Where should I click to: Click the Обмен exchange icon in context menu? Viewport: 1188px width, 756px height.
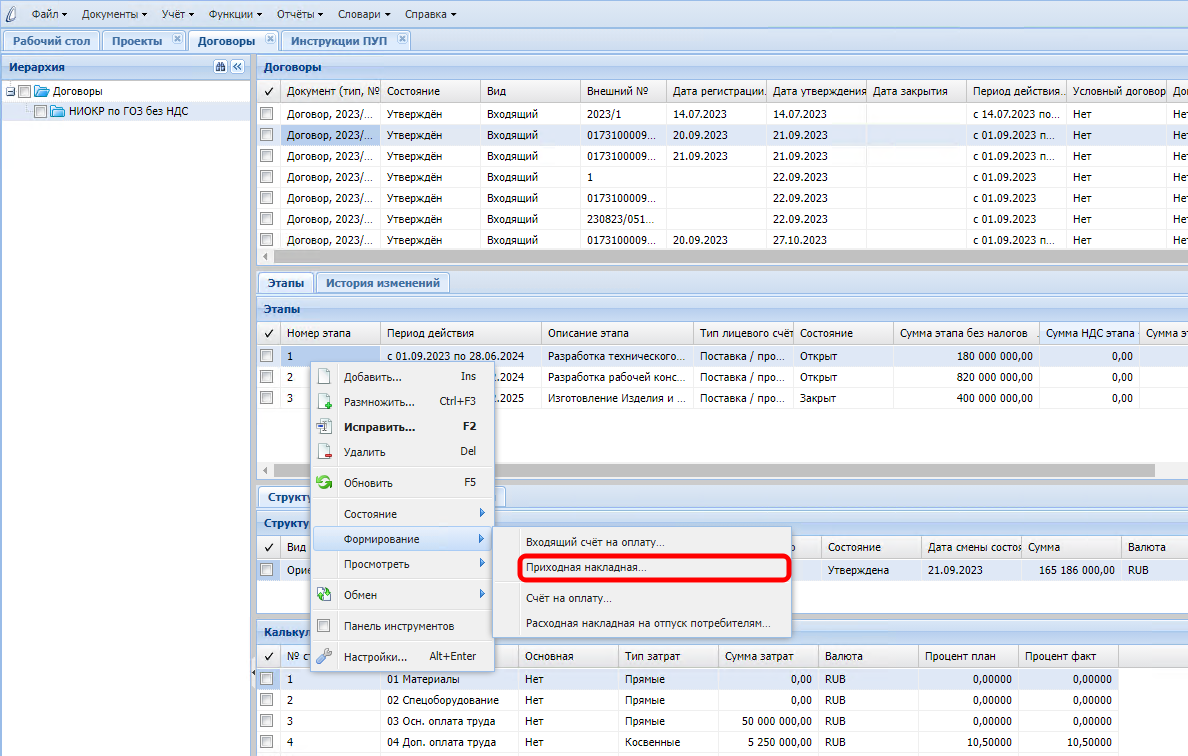(x=324, y=595)
